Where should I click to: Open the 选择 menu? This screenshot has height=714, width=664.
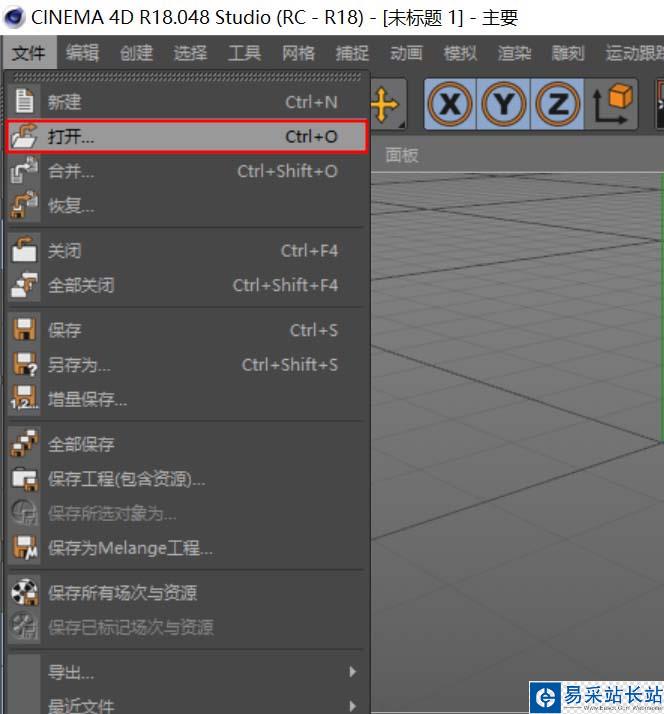click(x=190, y=53)
